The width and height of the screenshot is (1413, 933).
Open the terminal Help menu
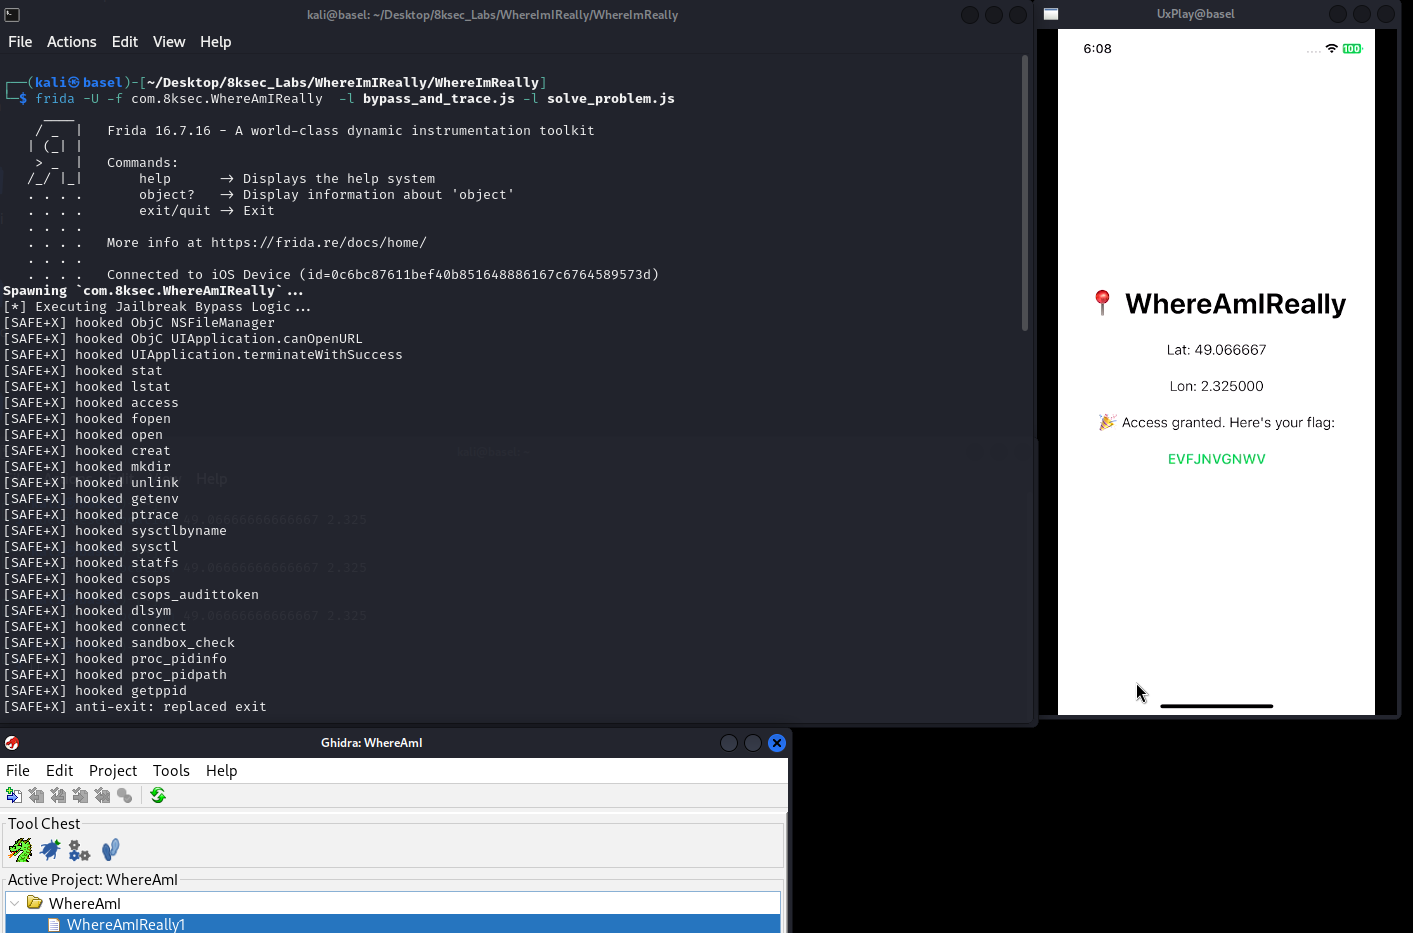click(215, 42)
